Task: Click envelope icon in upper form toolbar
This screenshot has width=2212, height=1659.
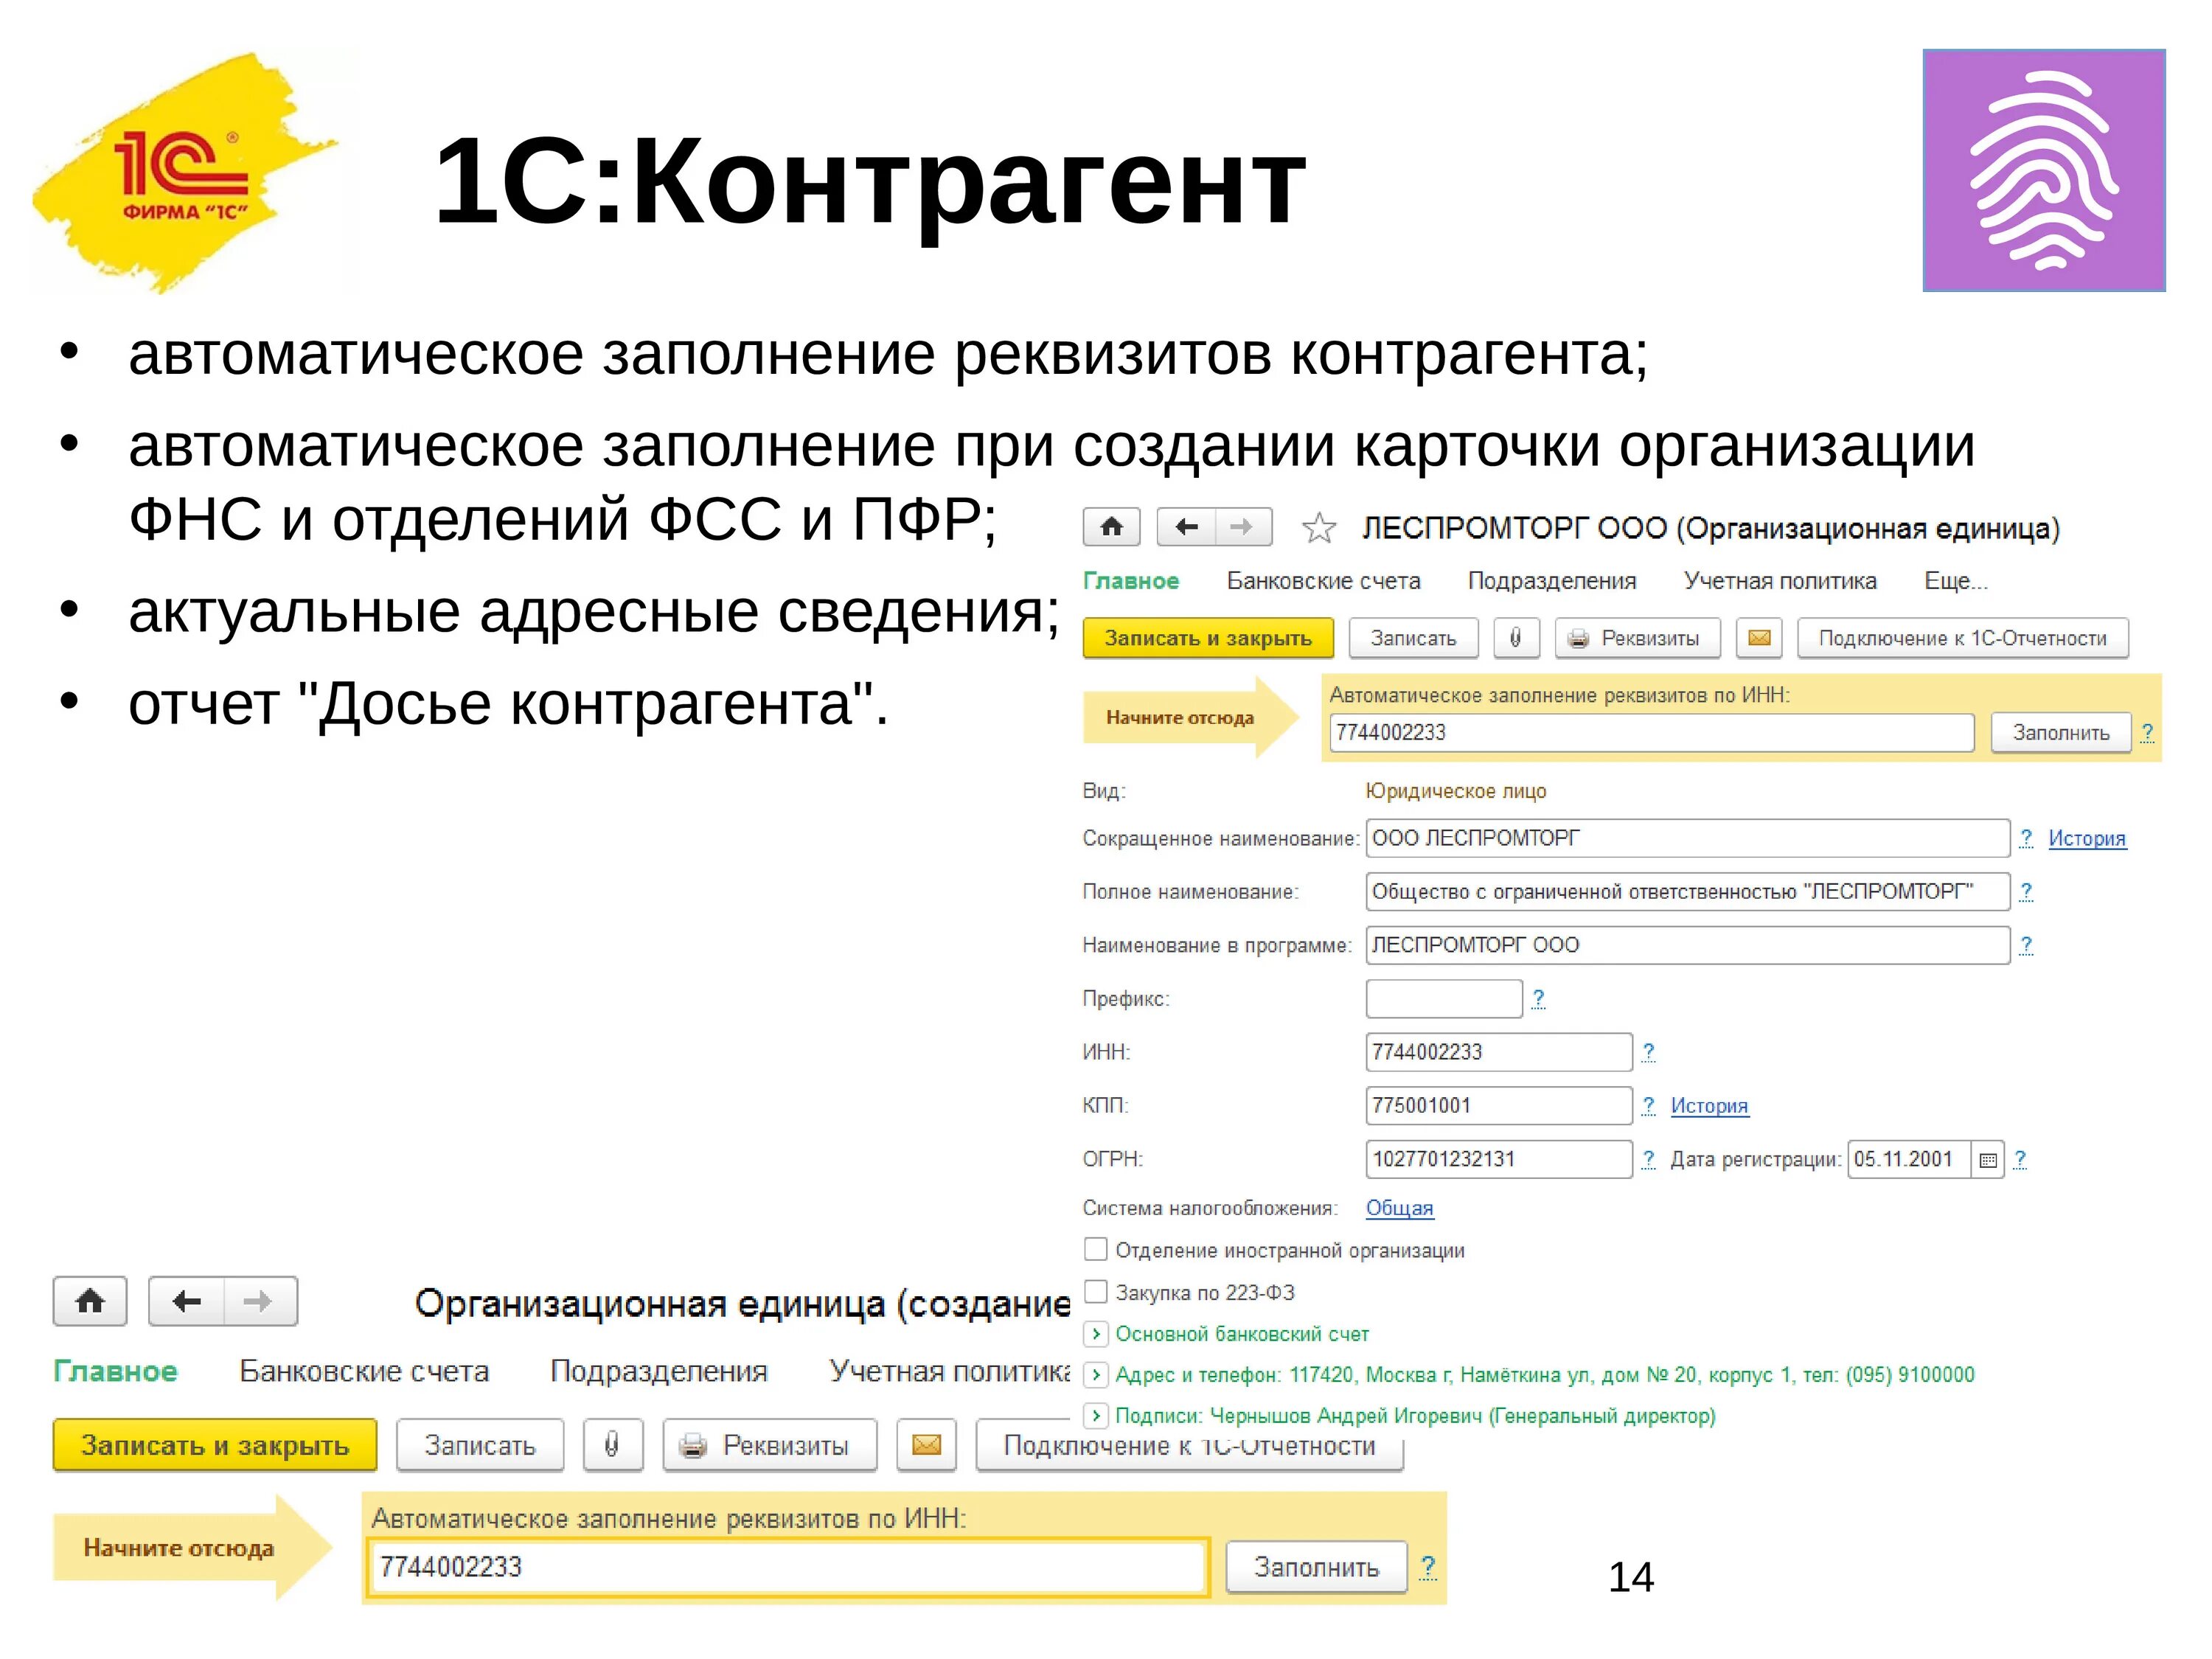Action: (1759, 638)
